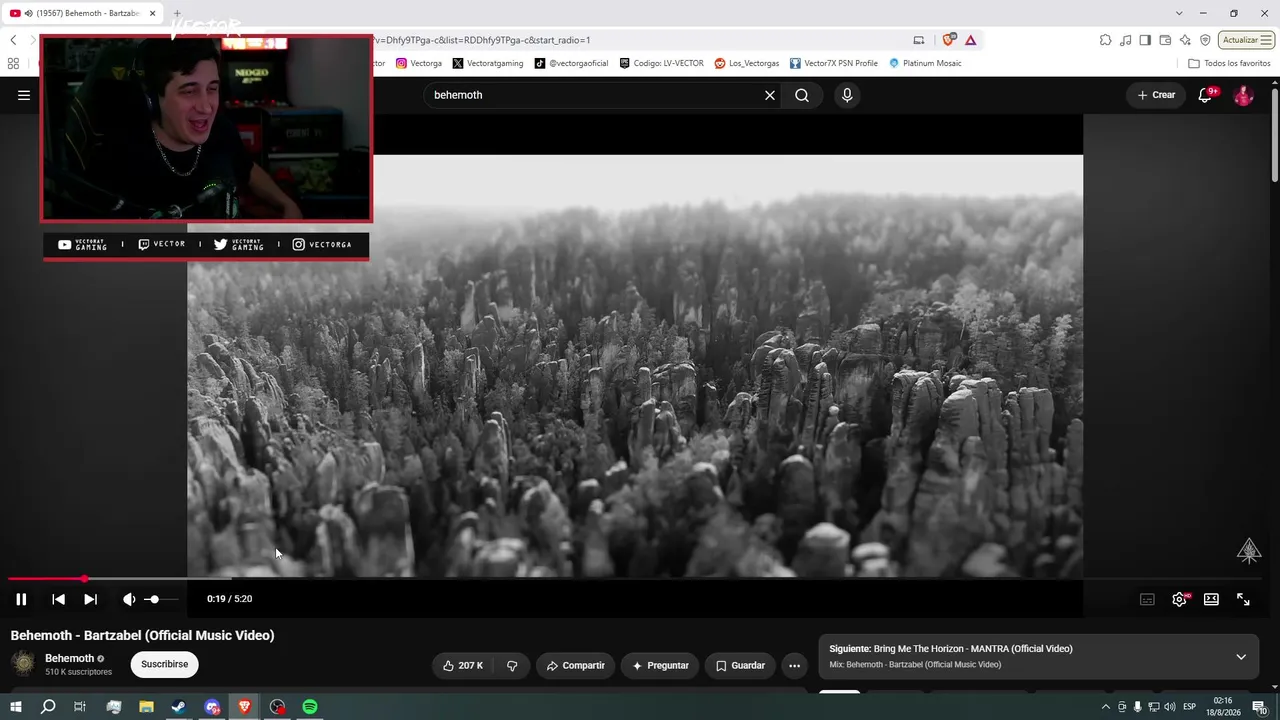Skip to the next video
1280x720 pixels.
pos(90,599)
